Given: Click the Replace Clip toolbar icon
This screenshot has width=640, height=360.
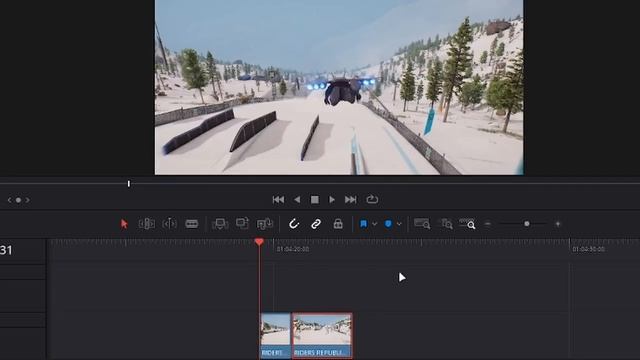Looking at the screenshot, I should pos(264,224).
